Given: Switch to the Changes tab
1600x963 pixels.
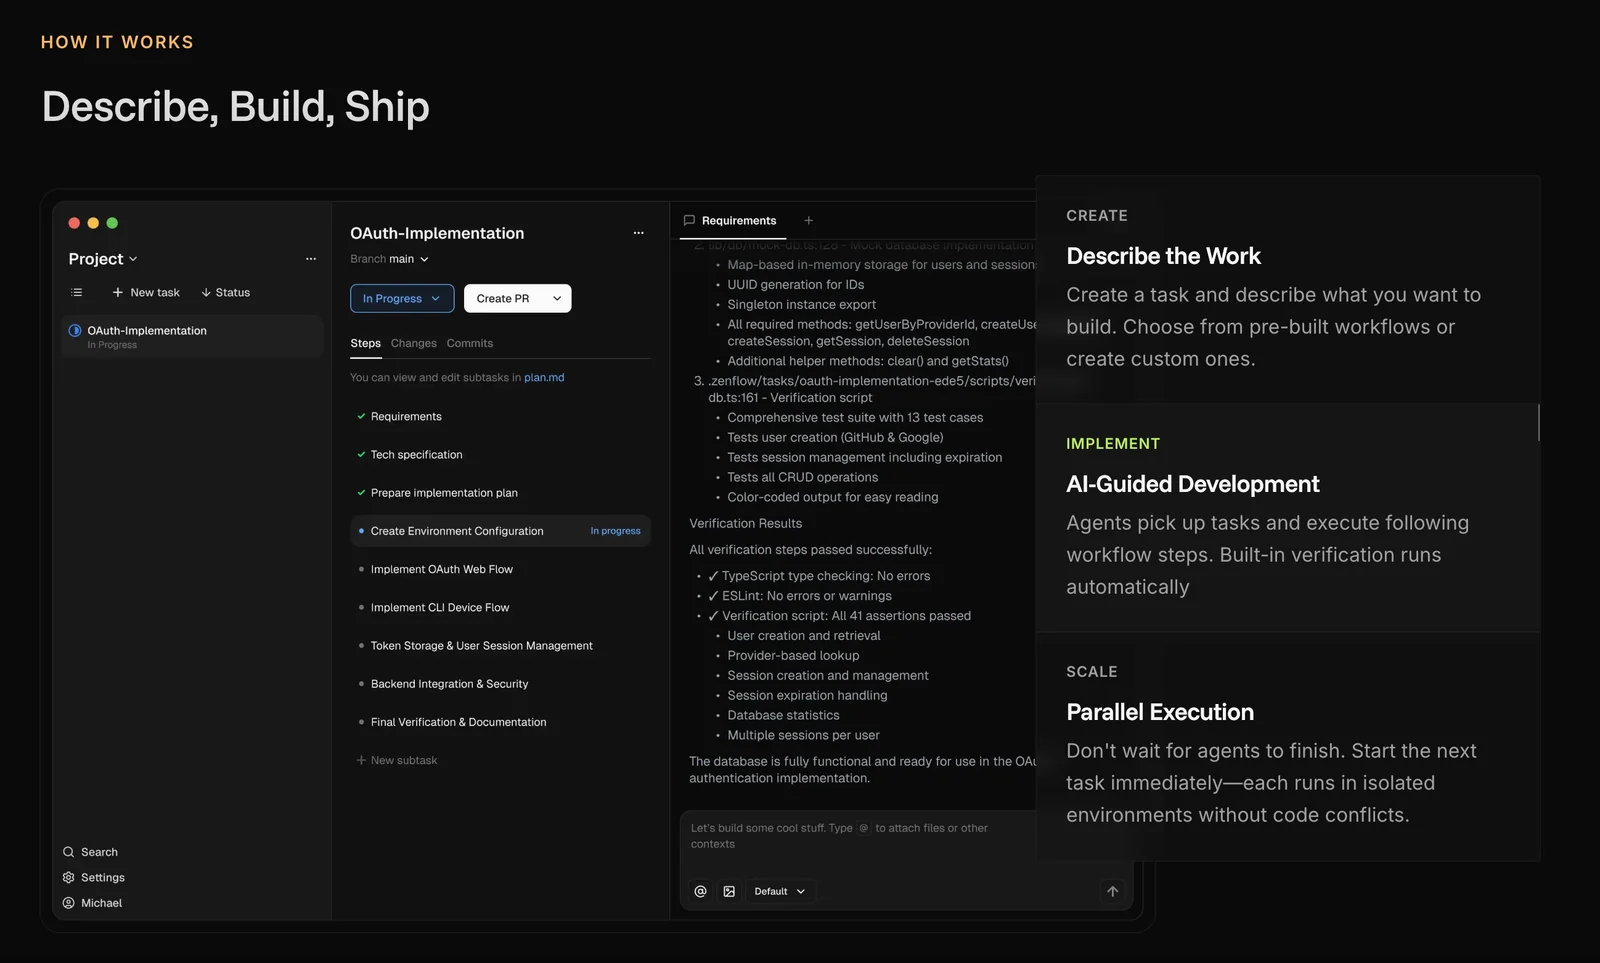Looking at the screenshot, I should pos(413,343).
